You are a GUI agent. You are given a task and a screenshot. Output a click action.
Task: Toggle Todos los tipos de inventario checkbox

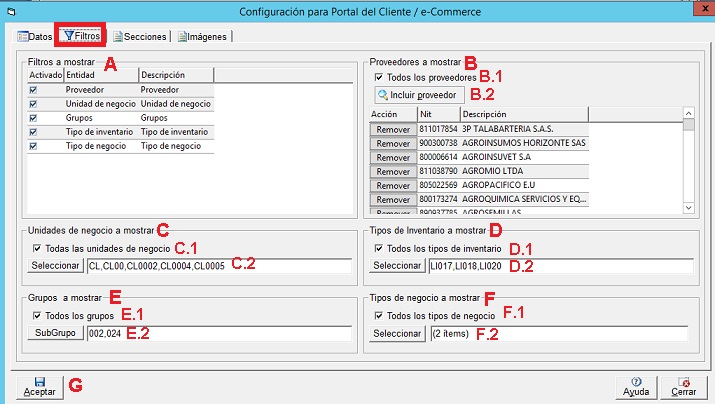378,248
